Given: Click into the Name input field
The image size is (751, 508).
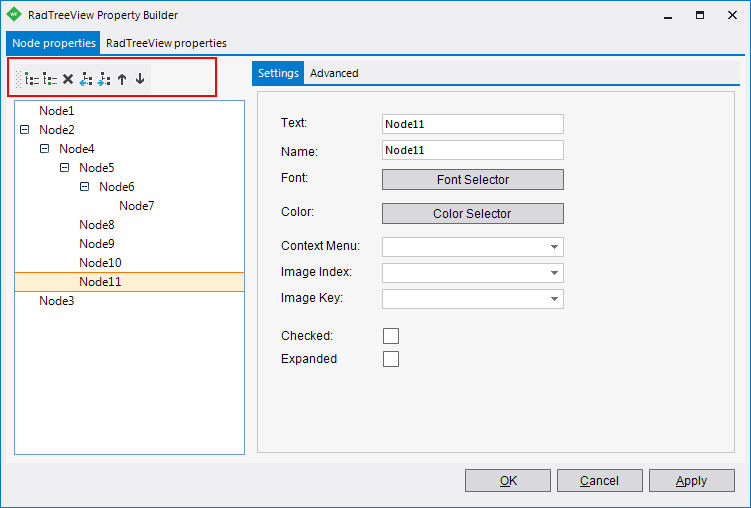Looking at the screenshot, I should point(473,150).
